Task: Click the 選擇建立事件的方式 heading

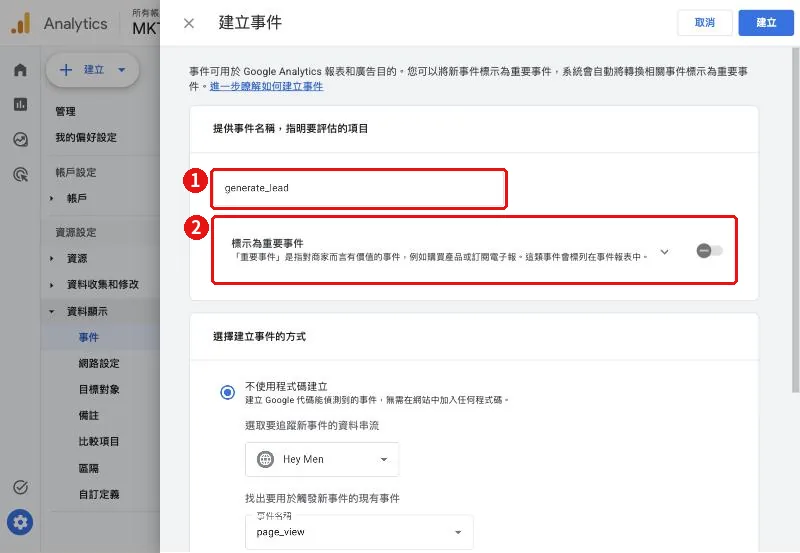Action: point(259,337)
